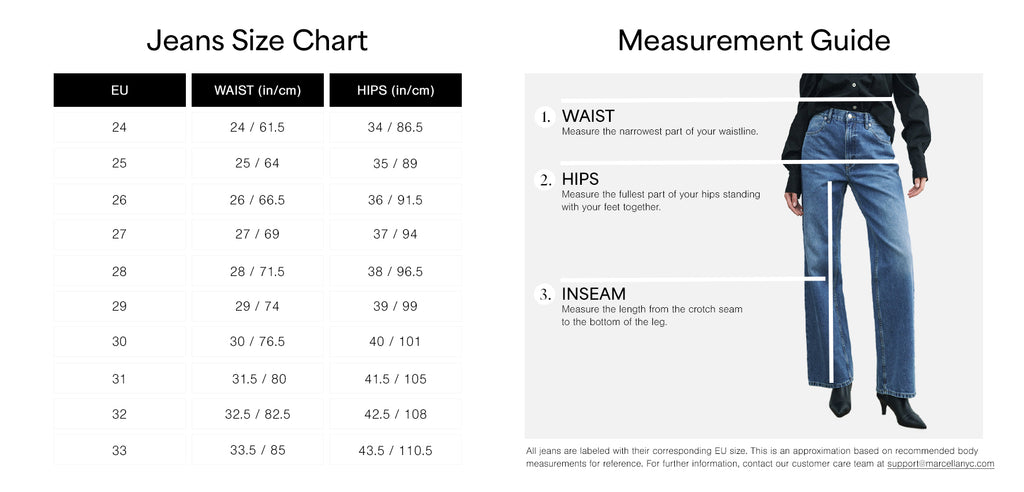Click the number 2 circle beside HIPS
1024x492 pixels.
pyautogui.click(x=545, y=180)
